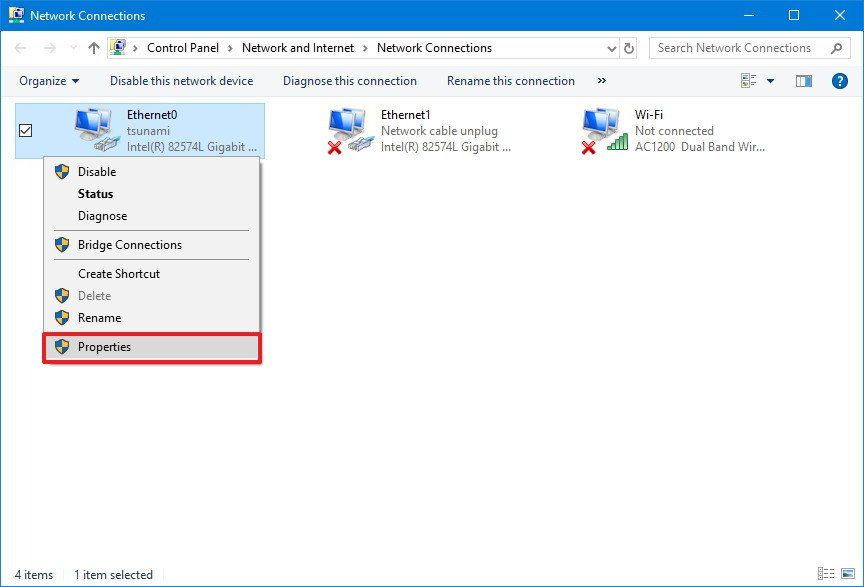Open Network and Internet breadcrumb link
864x587 pixels.
pyautogui.click(x=298, y=47)
